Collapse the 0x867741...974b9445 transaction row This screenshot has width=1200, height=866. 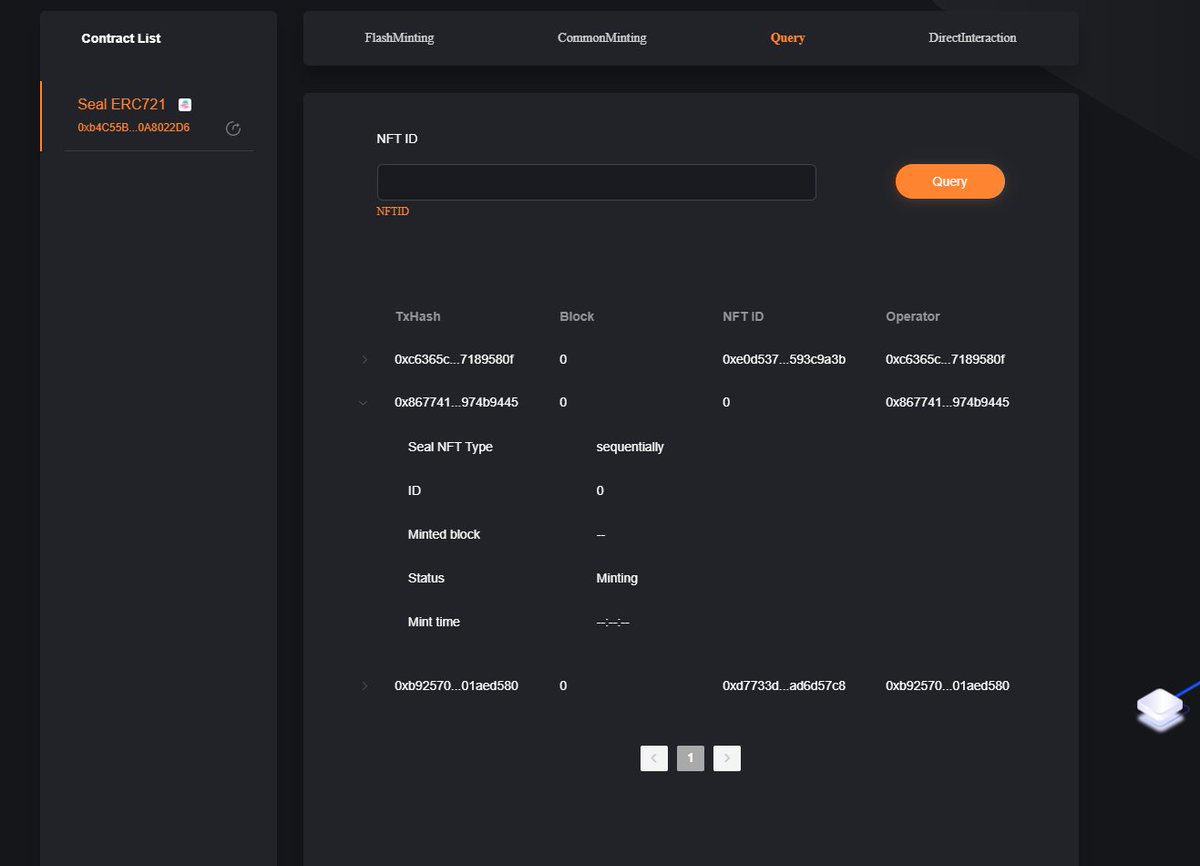[x=364, y=402]
